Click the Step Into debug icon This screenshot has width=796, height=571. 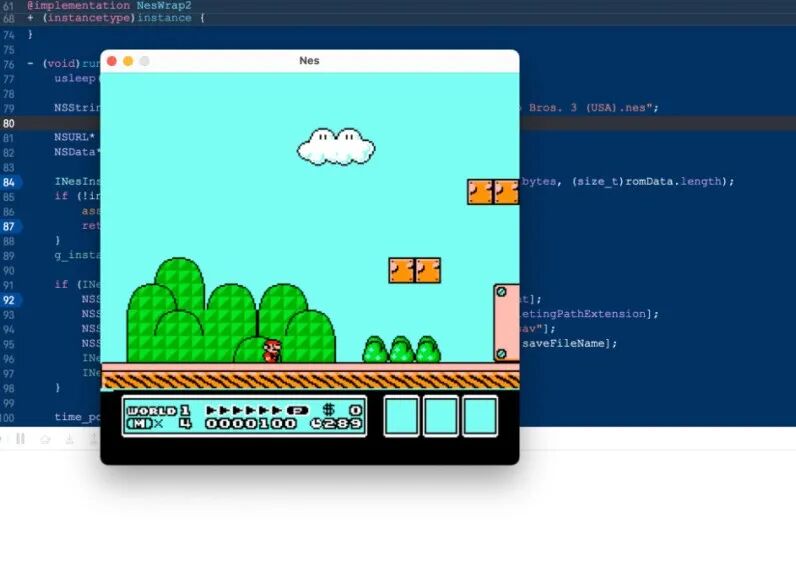pyautogui.click(x=70, y=439)
